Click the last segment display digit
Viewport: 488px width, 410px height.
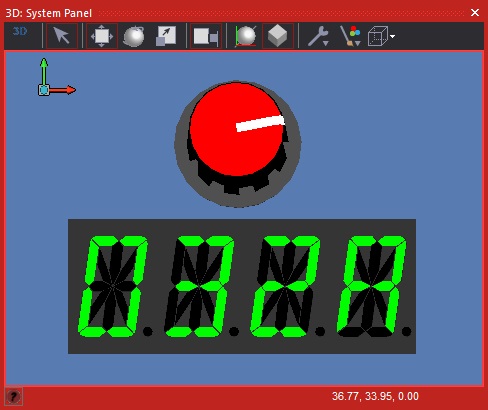tap(371, 286)
